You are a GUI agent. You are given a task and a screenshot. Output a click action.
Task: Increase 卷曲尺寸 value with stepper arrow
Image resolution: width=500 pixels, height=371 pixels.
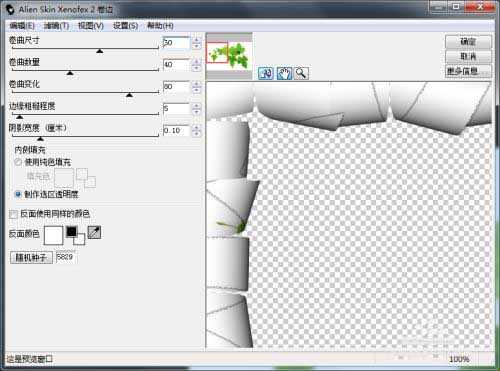tap(196, 40)
